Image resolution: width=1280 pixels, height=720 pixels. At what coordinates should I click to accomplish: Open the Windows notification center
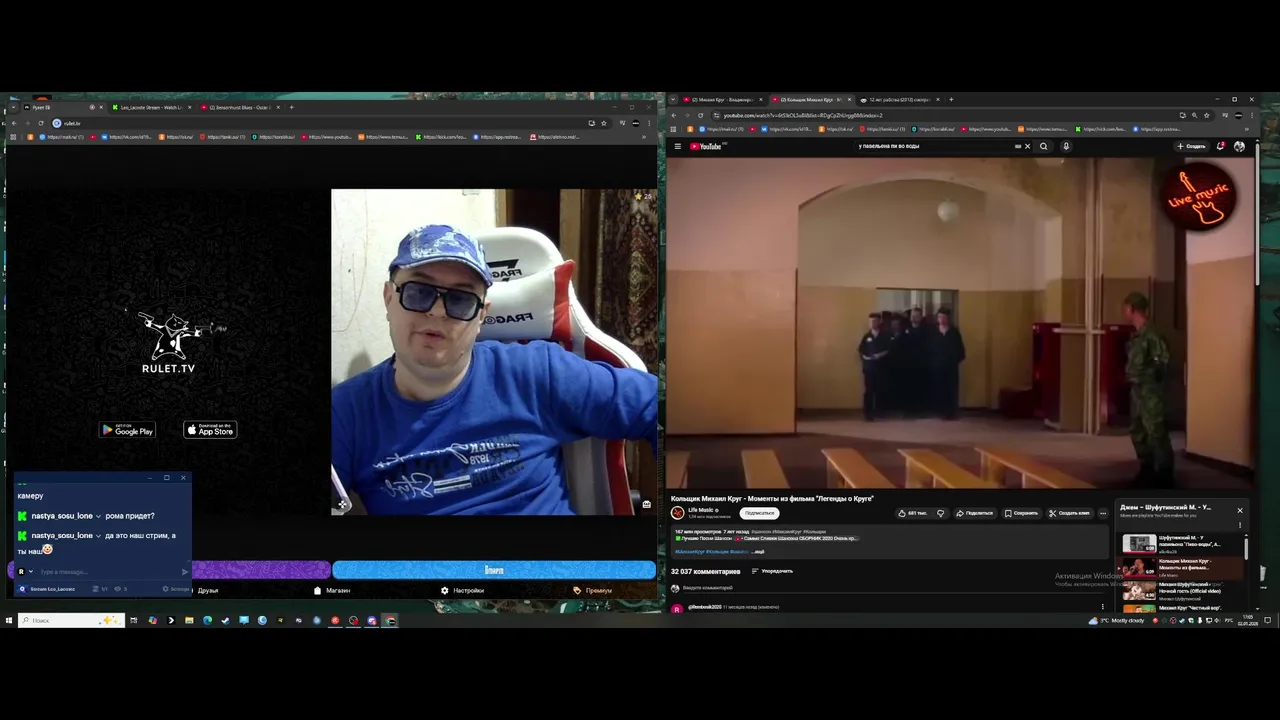click(1268, 620)
